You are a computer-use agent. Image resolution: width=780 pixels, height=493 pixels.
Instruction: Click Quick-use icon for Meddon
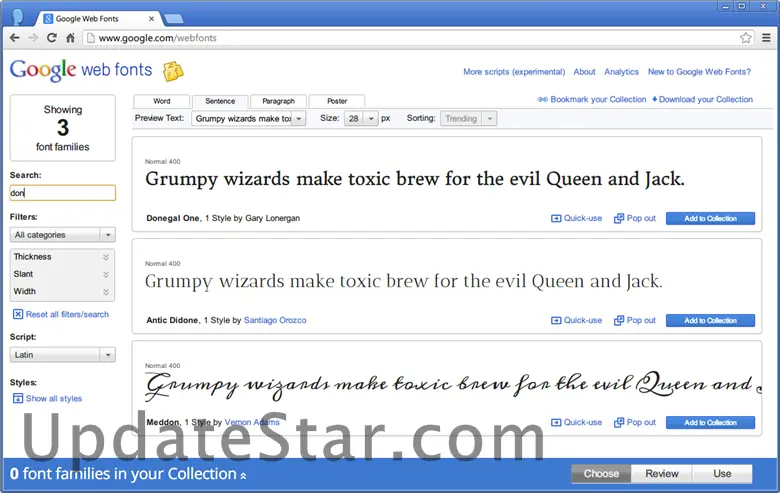tap(556, 422)
